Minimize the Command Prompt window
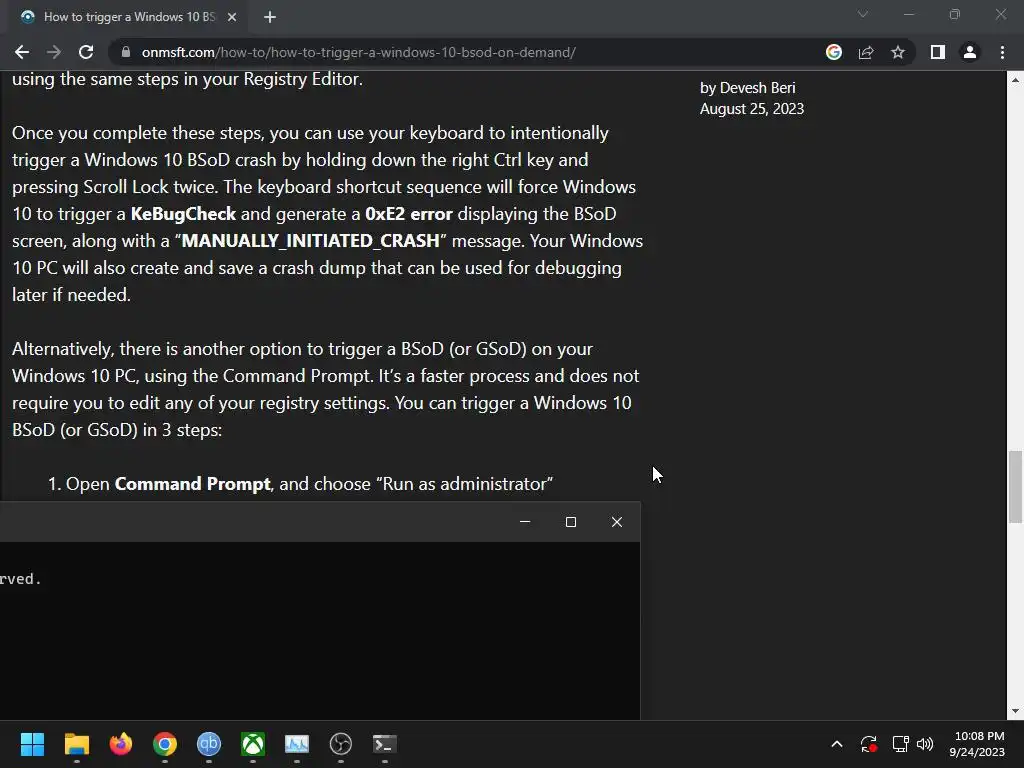 (x=525, y=522)
